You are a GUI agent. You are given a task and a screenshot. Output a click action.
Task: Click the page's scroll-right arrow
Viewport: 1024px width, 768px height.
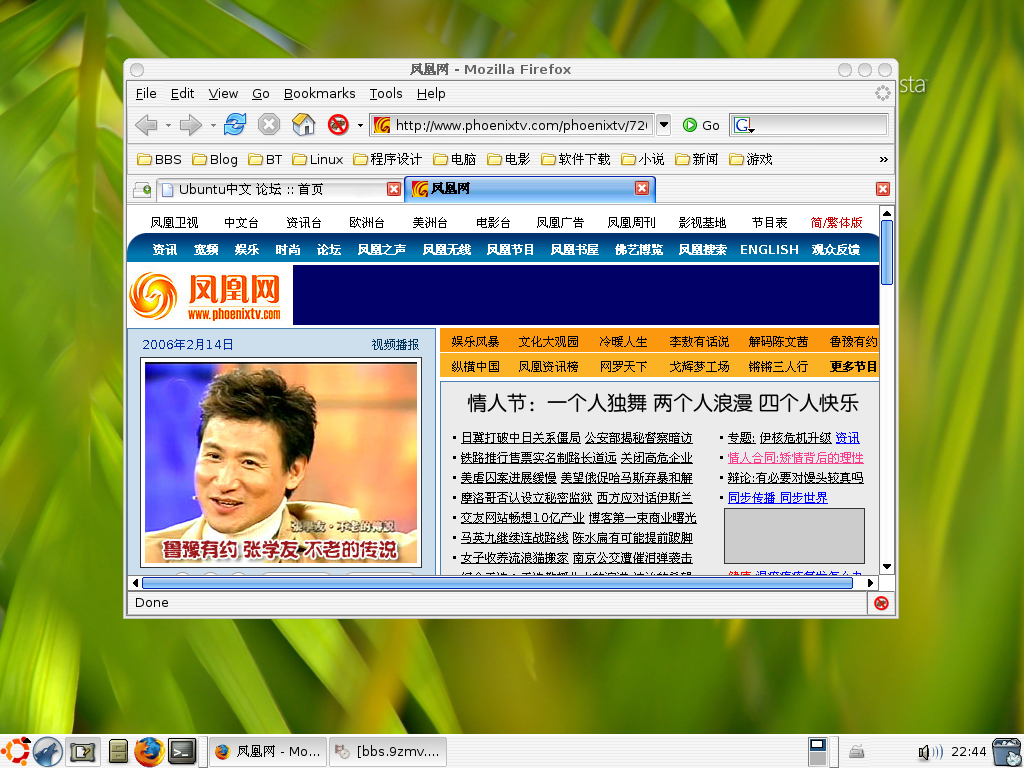tap(870, 583)
